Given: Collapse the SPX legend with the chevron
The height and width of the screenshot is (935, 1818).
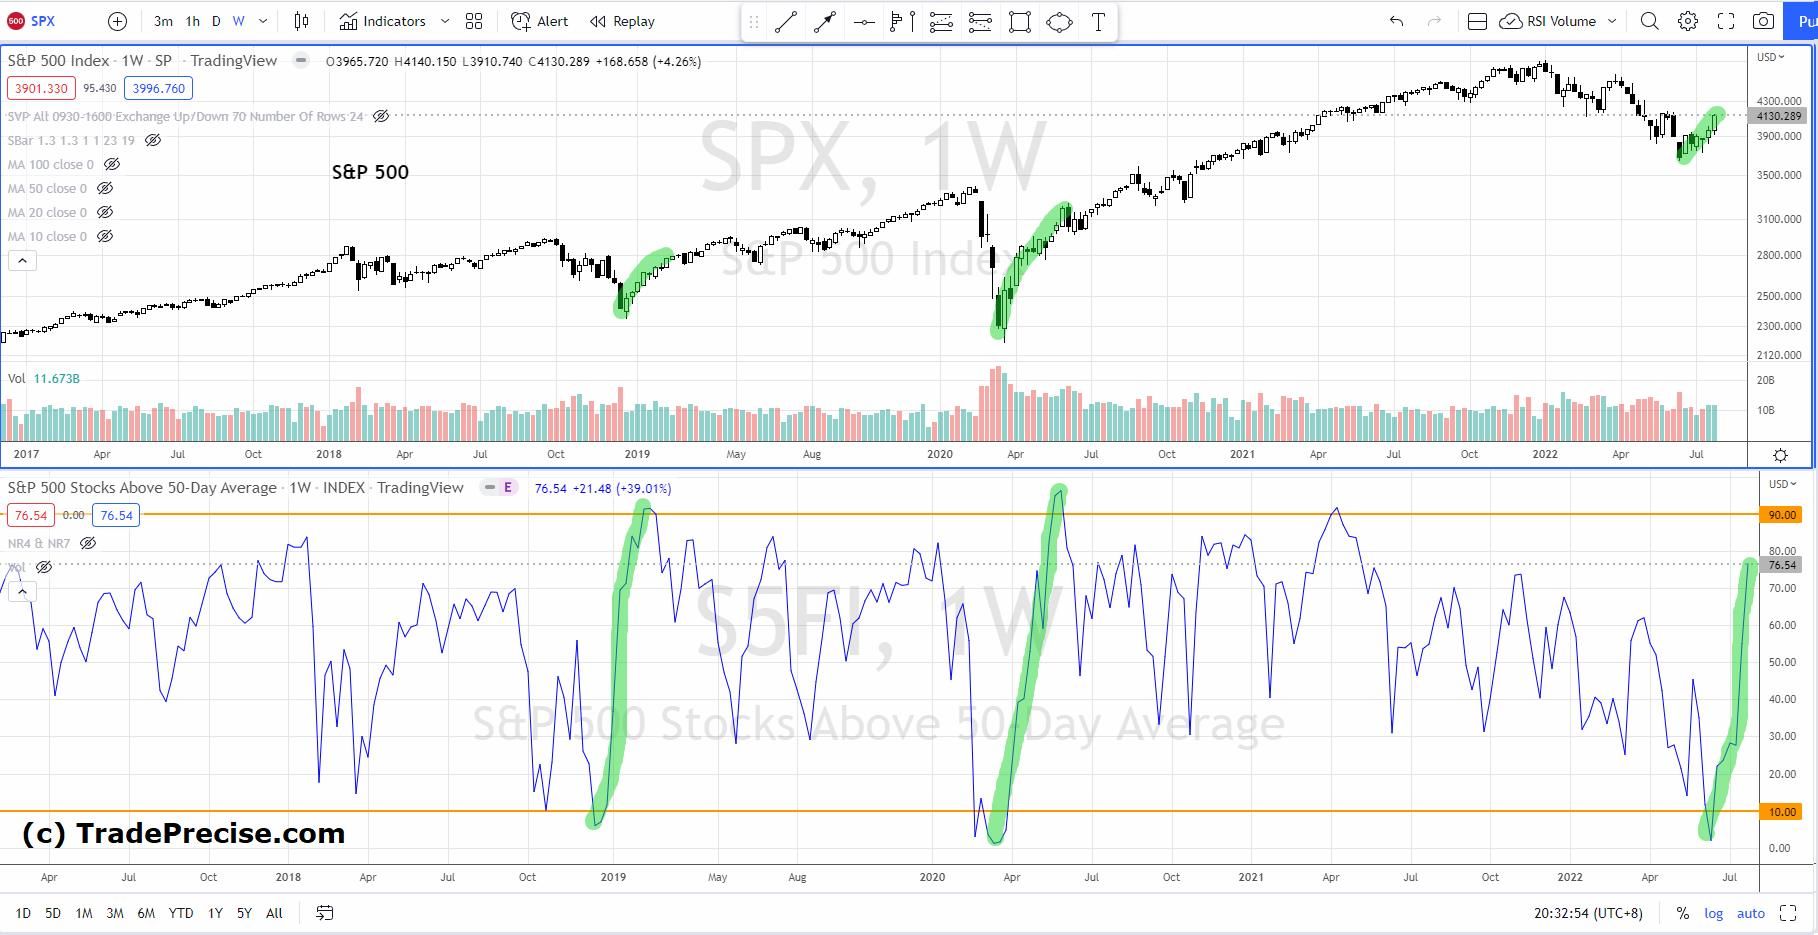Looking at the screenshot, I should pos(22,260).
